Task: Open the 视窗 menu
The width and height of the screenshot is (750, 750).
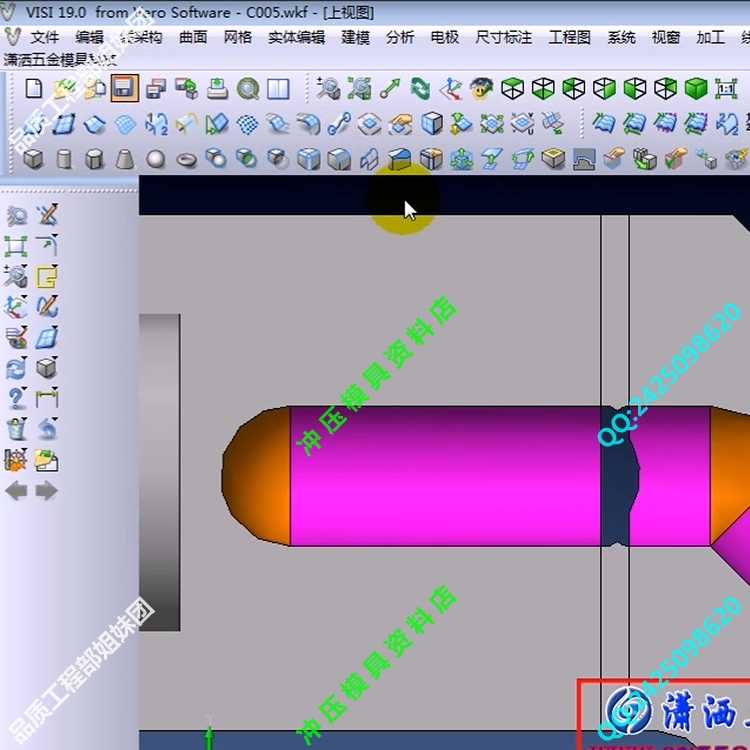Action: click(x=666, y=37)
